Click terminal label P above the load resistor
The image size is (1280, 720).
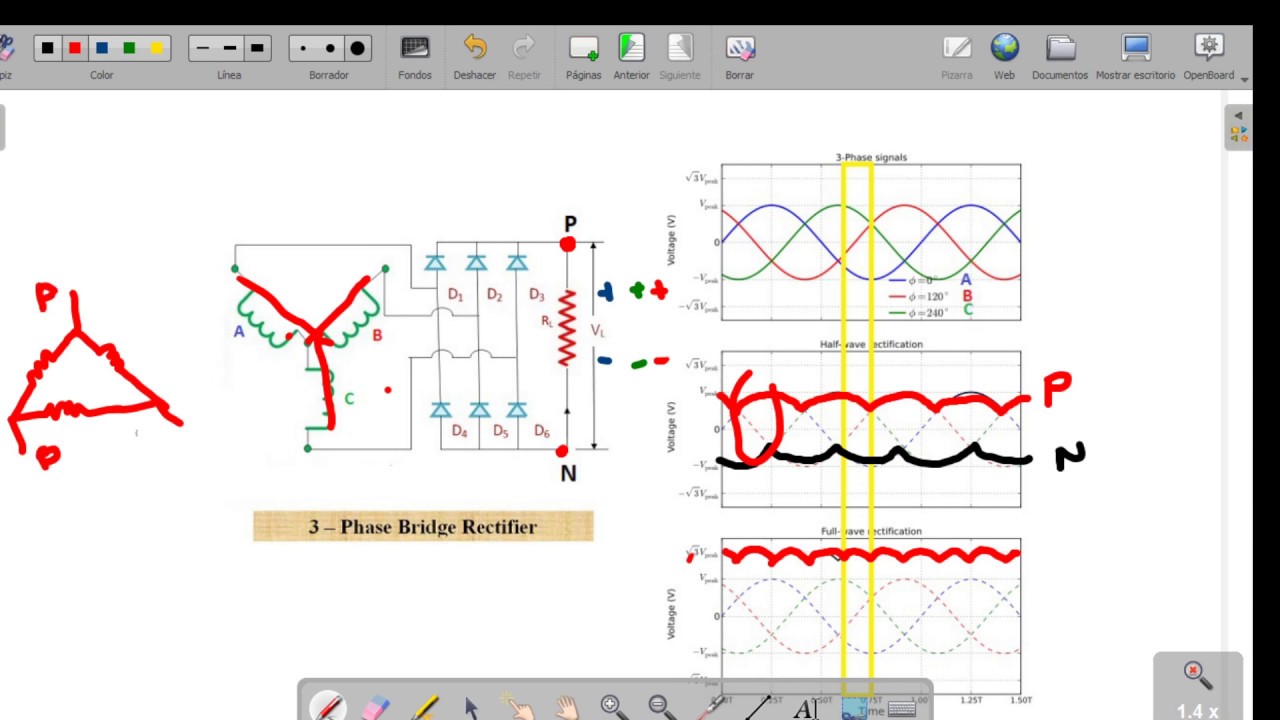coord(570,224)
